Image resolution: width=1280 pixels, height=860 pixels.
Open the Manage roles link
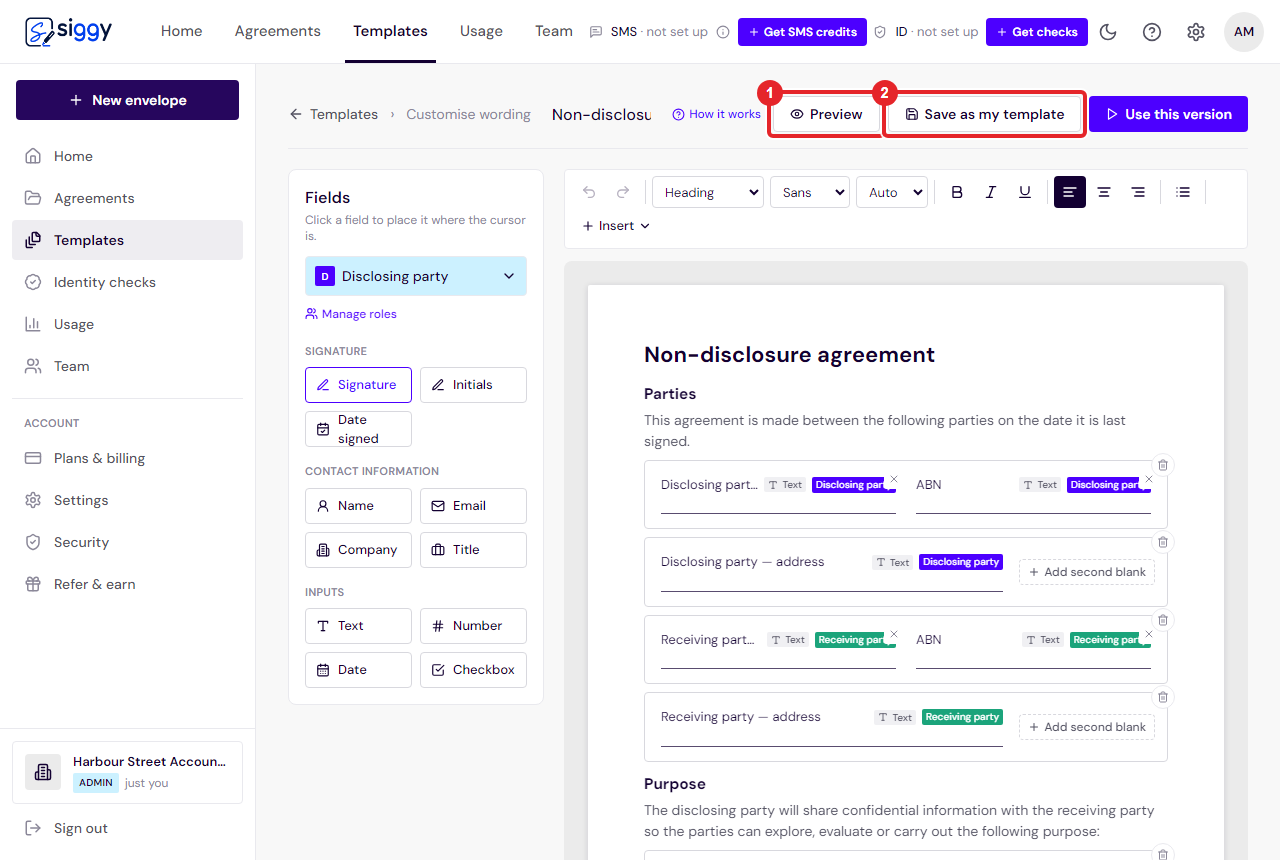coord(351,314)
